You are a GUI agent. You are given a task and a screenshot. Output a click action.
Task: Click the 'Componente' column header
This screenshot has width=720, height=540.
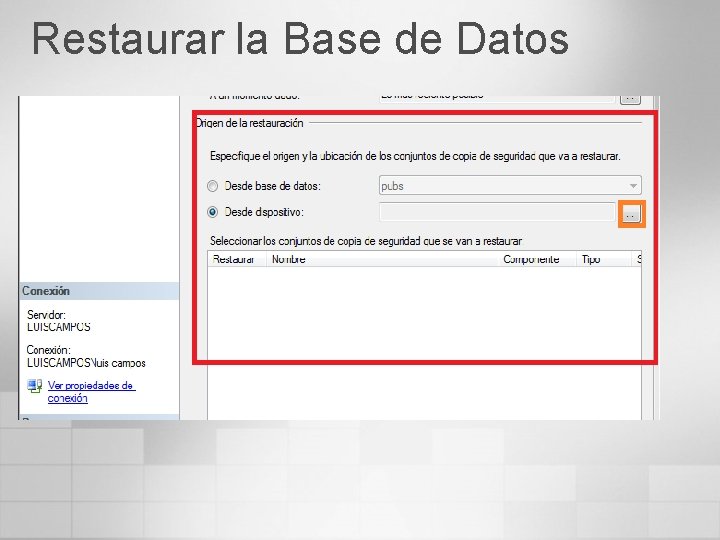tap(537, 259)
